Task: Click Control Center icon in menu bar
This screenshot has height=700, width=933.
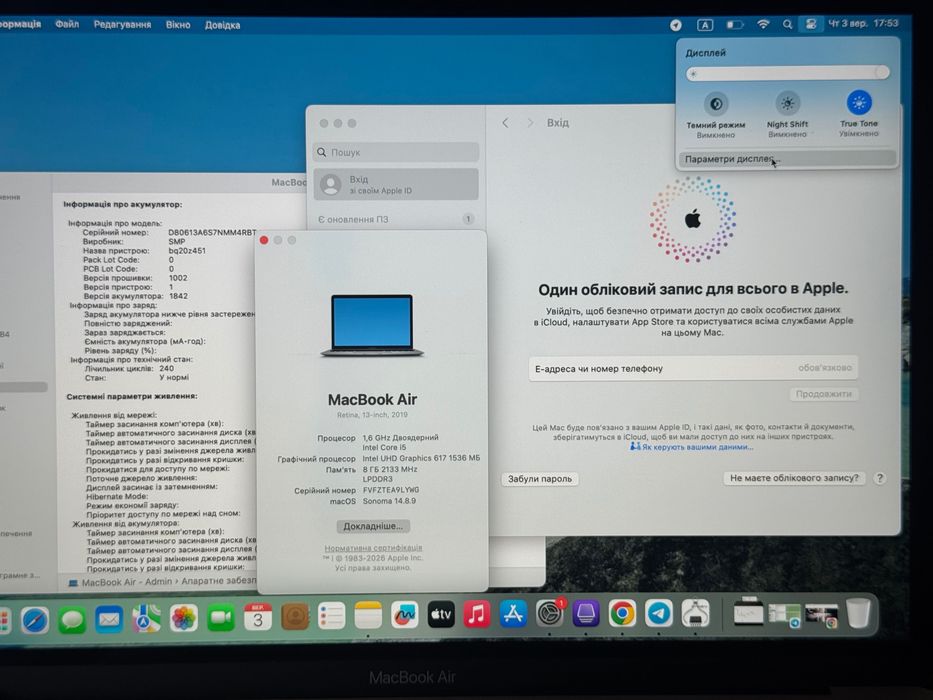Action: pos(810,24)
